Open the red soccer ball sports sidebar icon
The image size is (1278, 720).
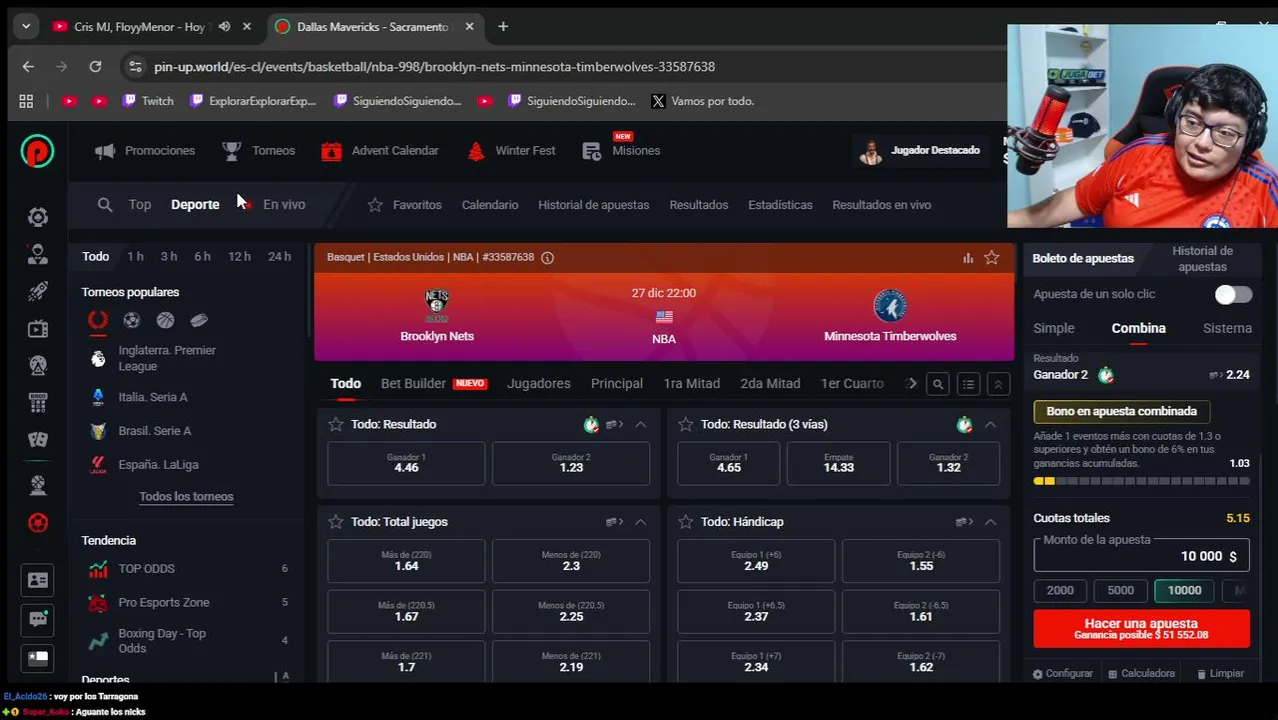[38, 522]
